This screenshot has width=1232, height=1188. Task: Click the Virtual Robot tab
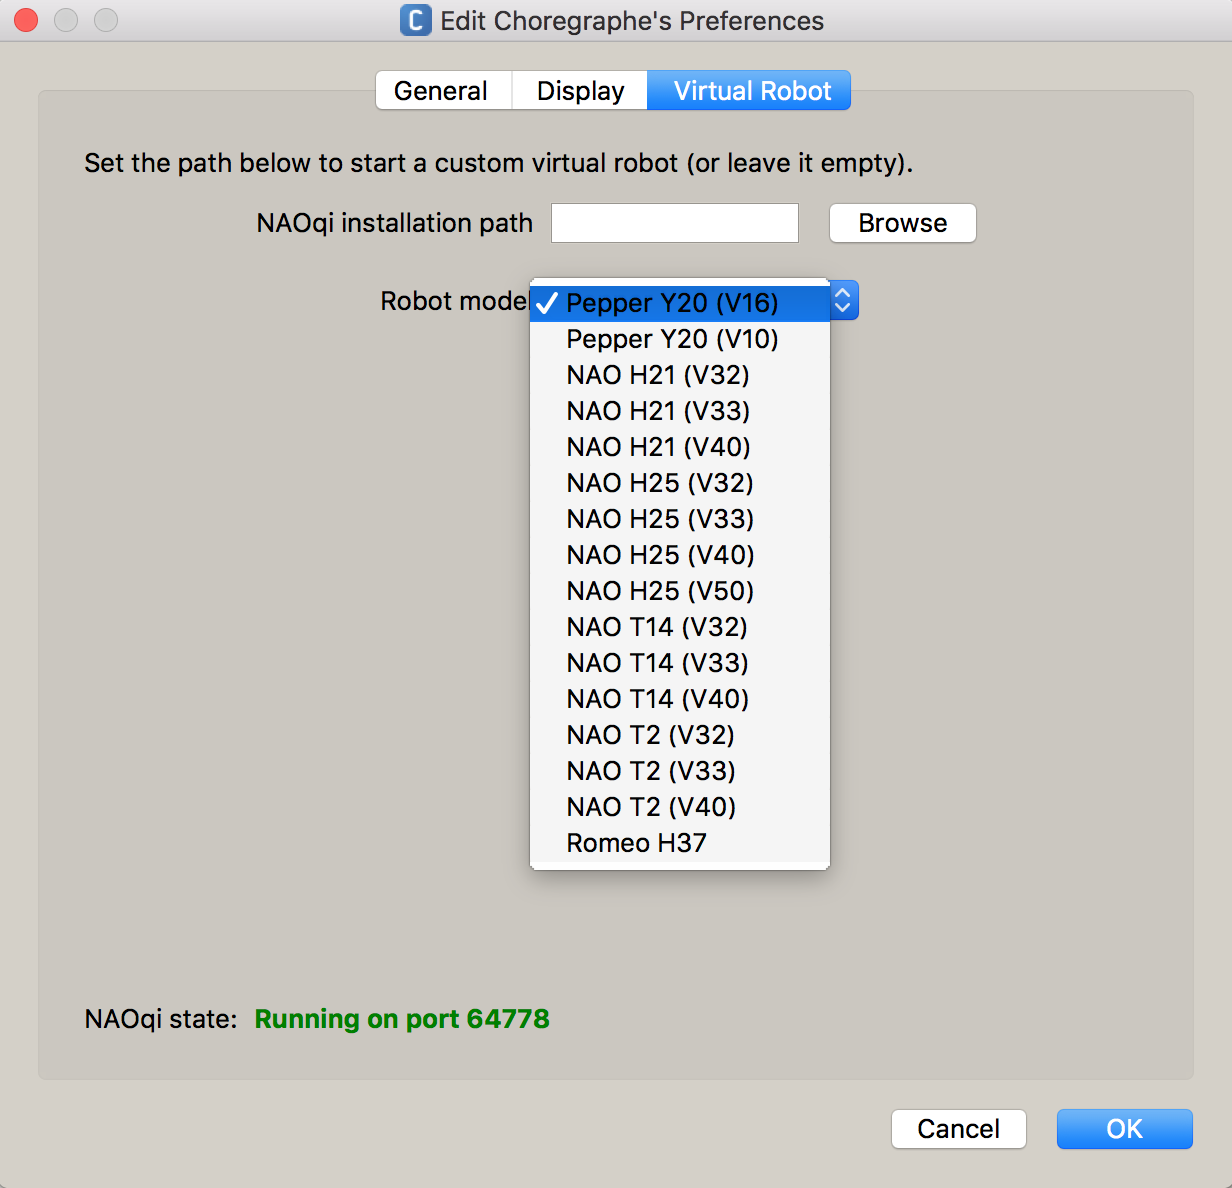point(751,91)
